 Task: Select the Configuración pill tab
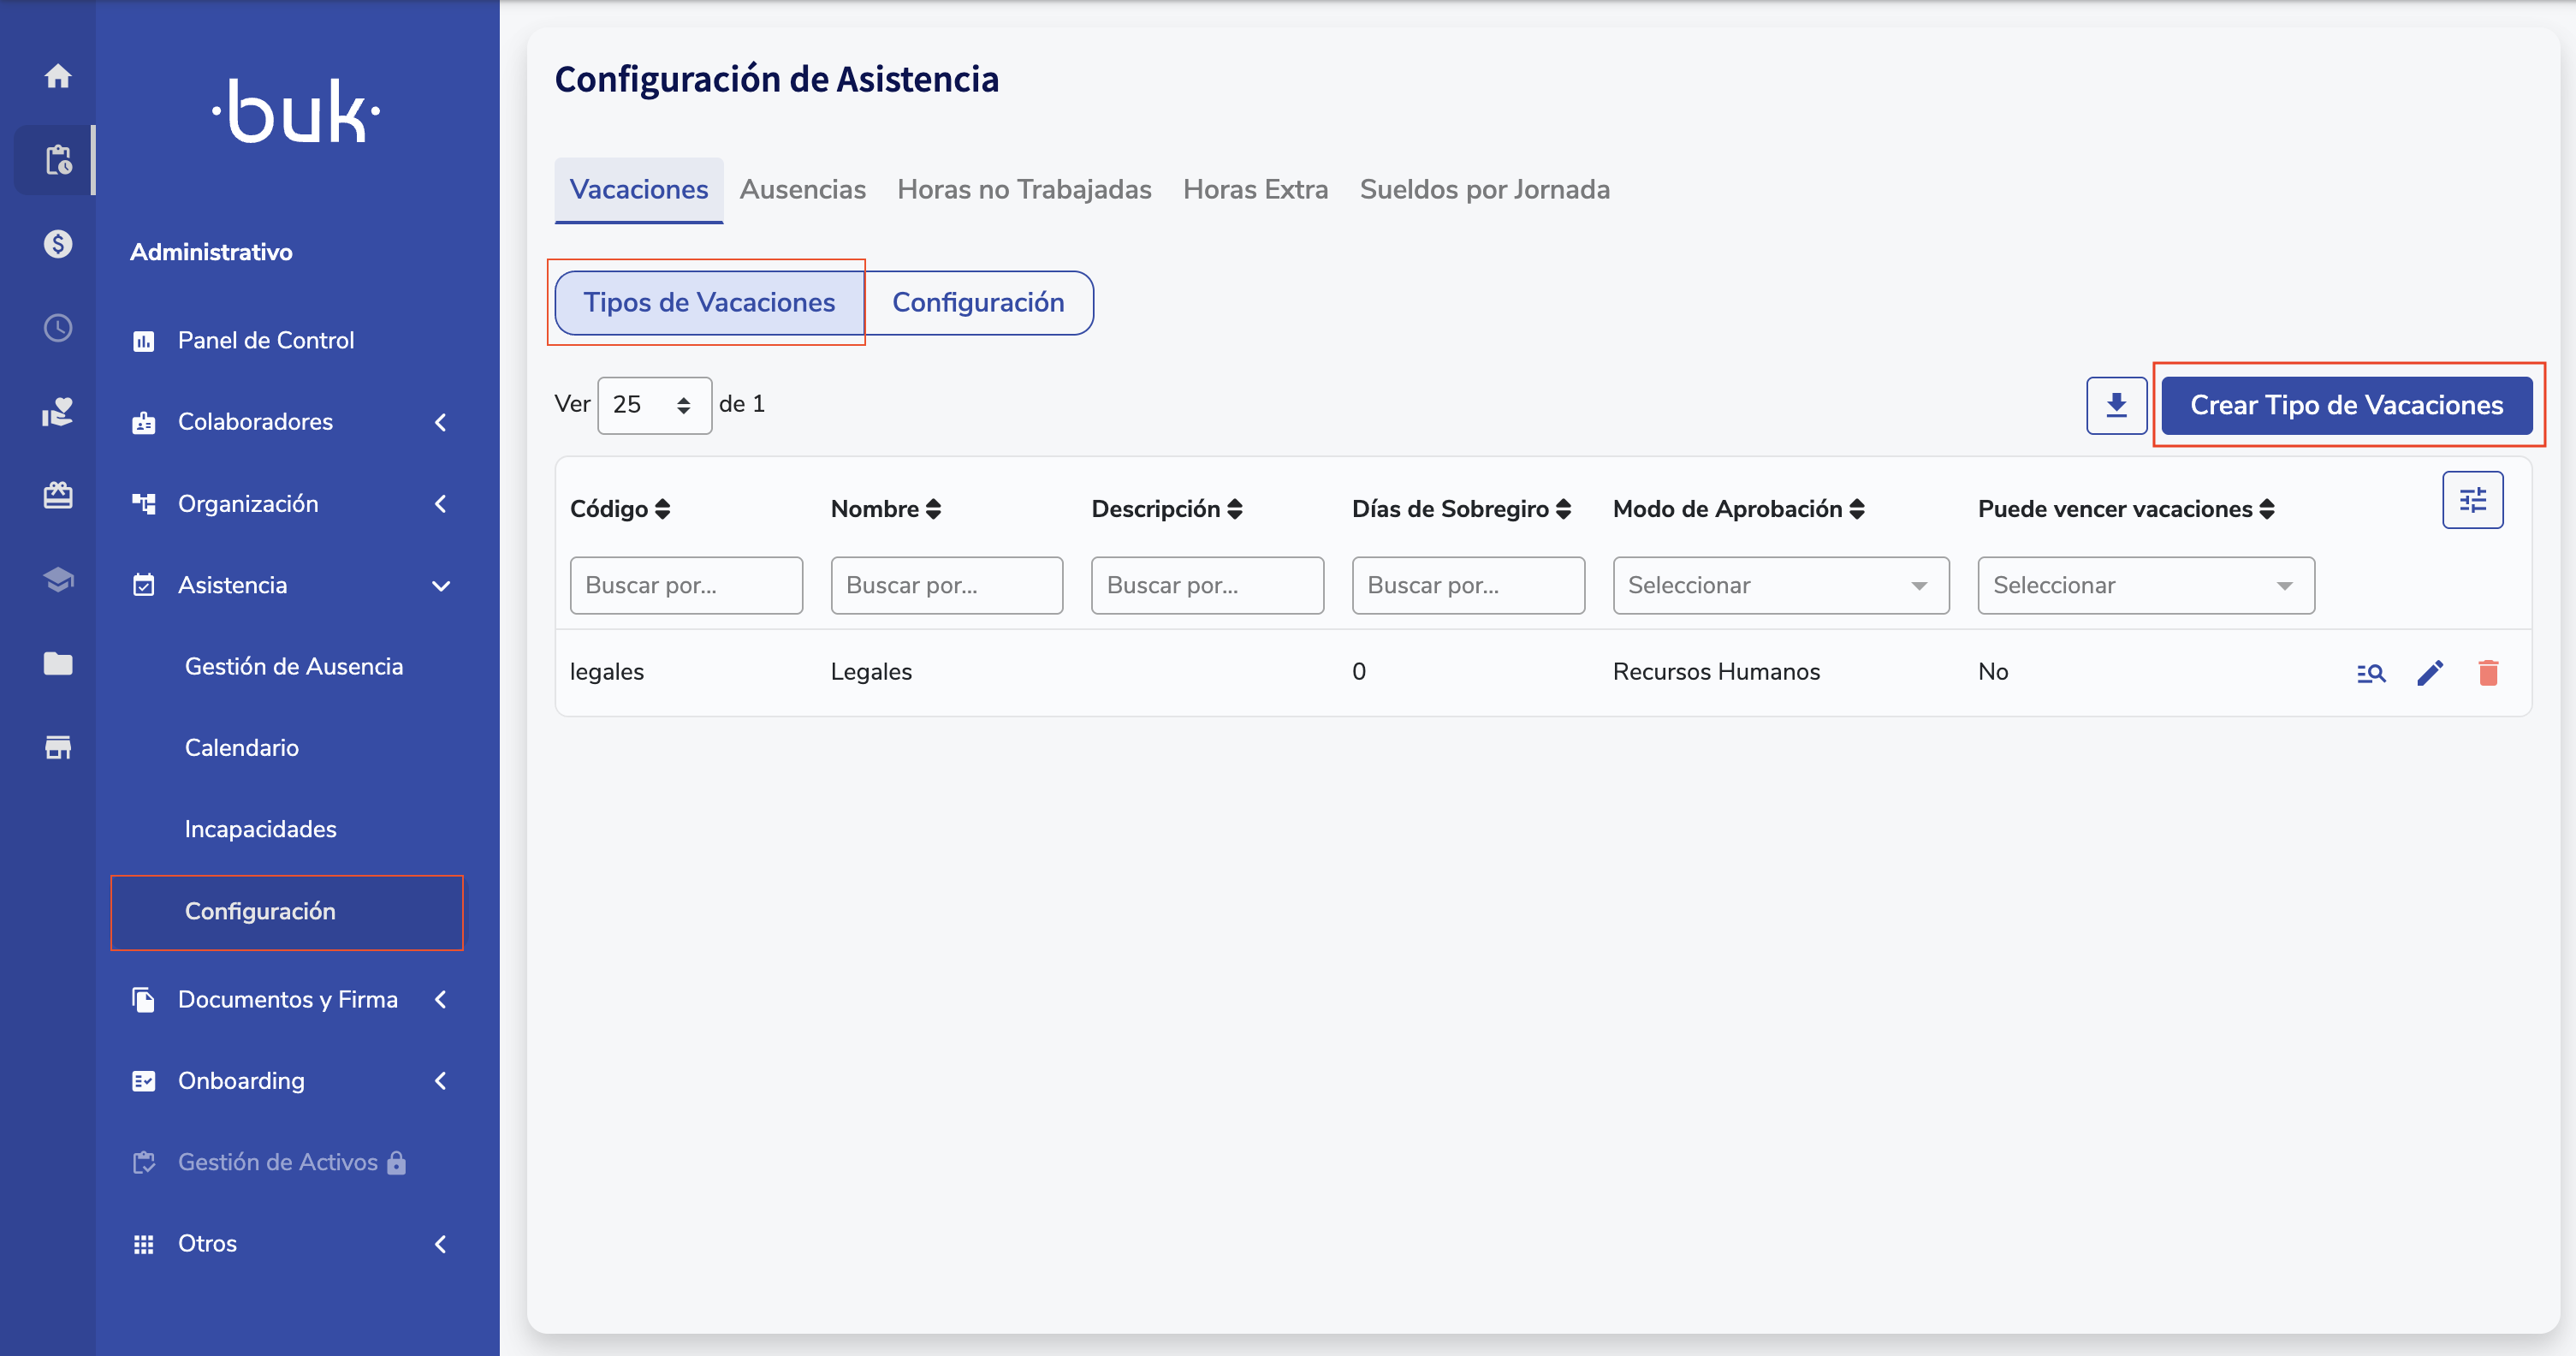click(978, 303)
